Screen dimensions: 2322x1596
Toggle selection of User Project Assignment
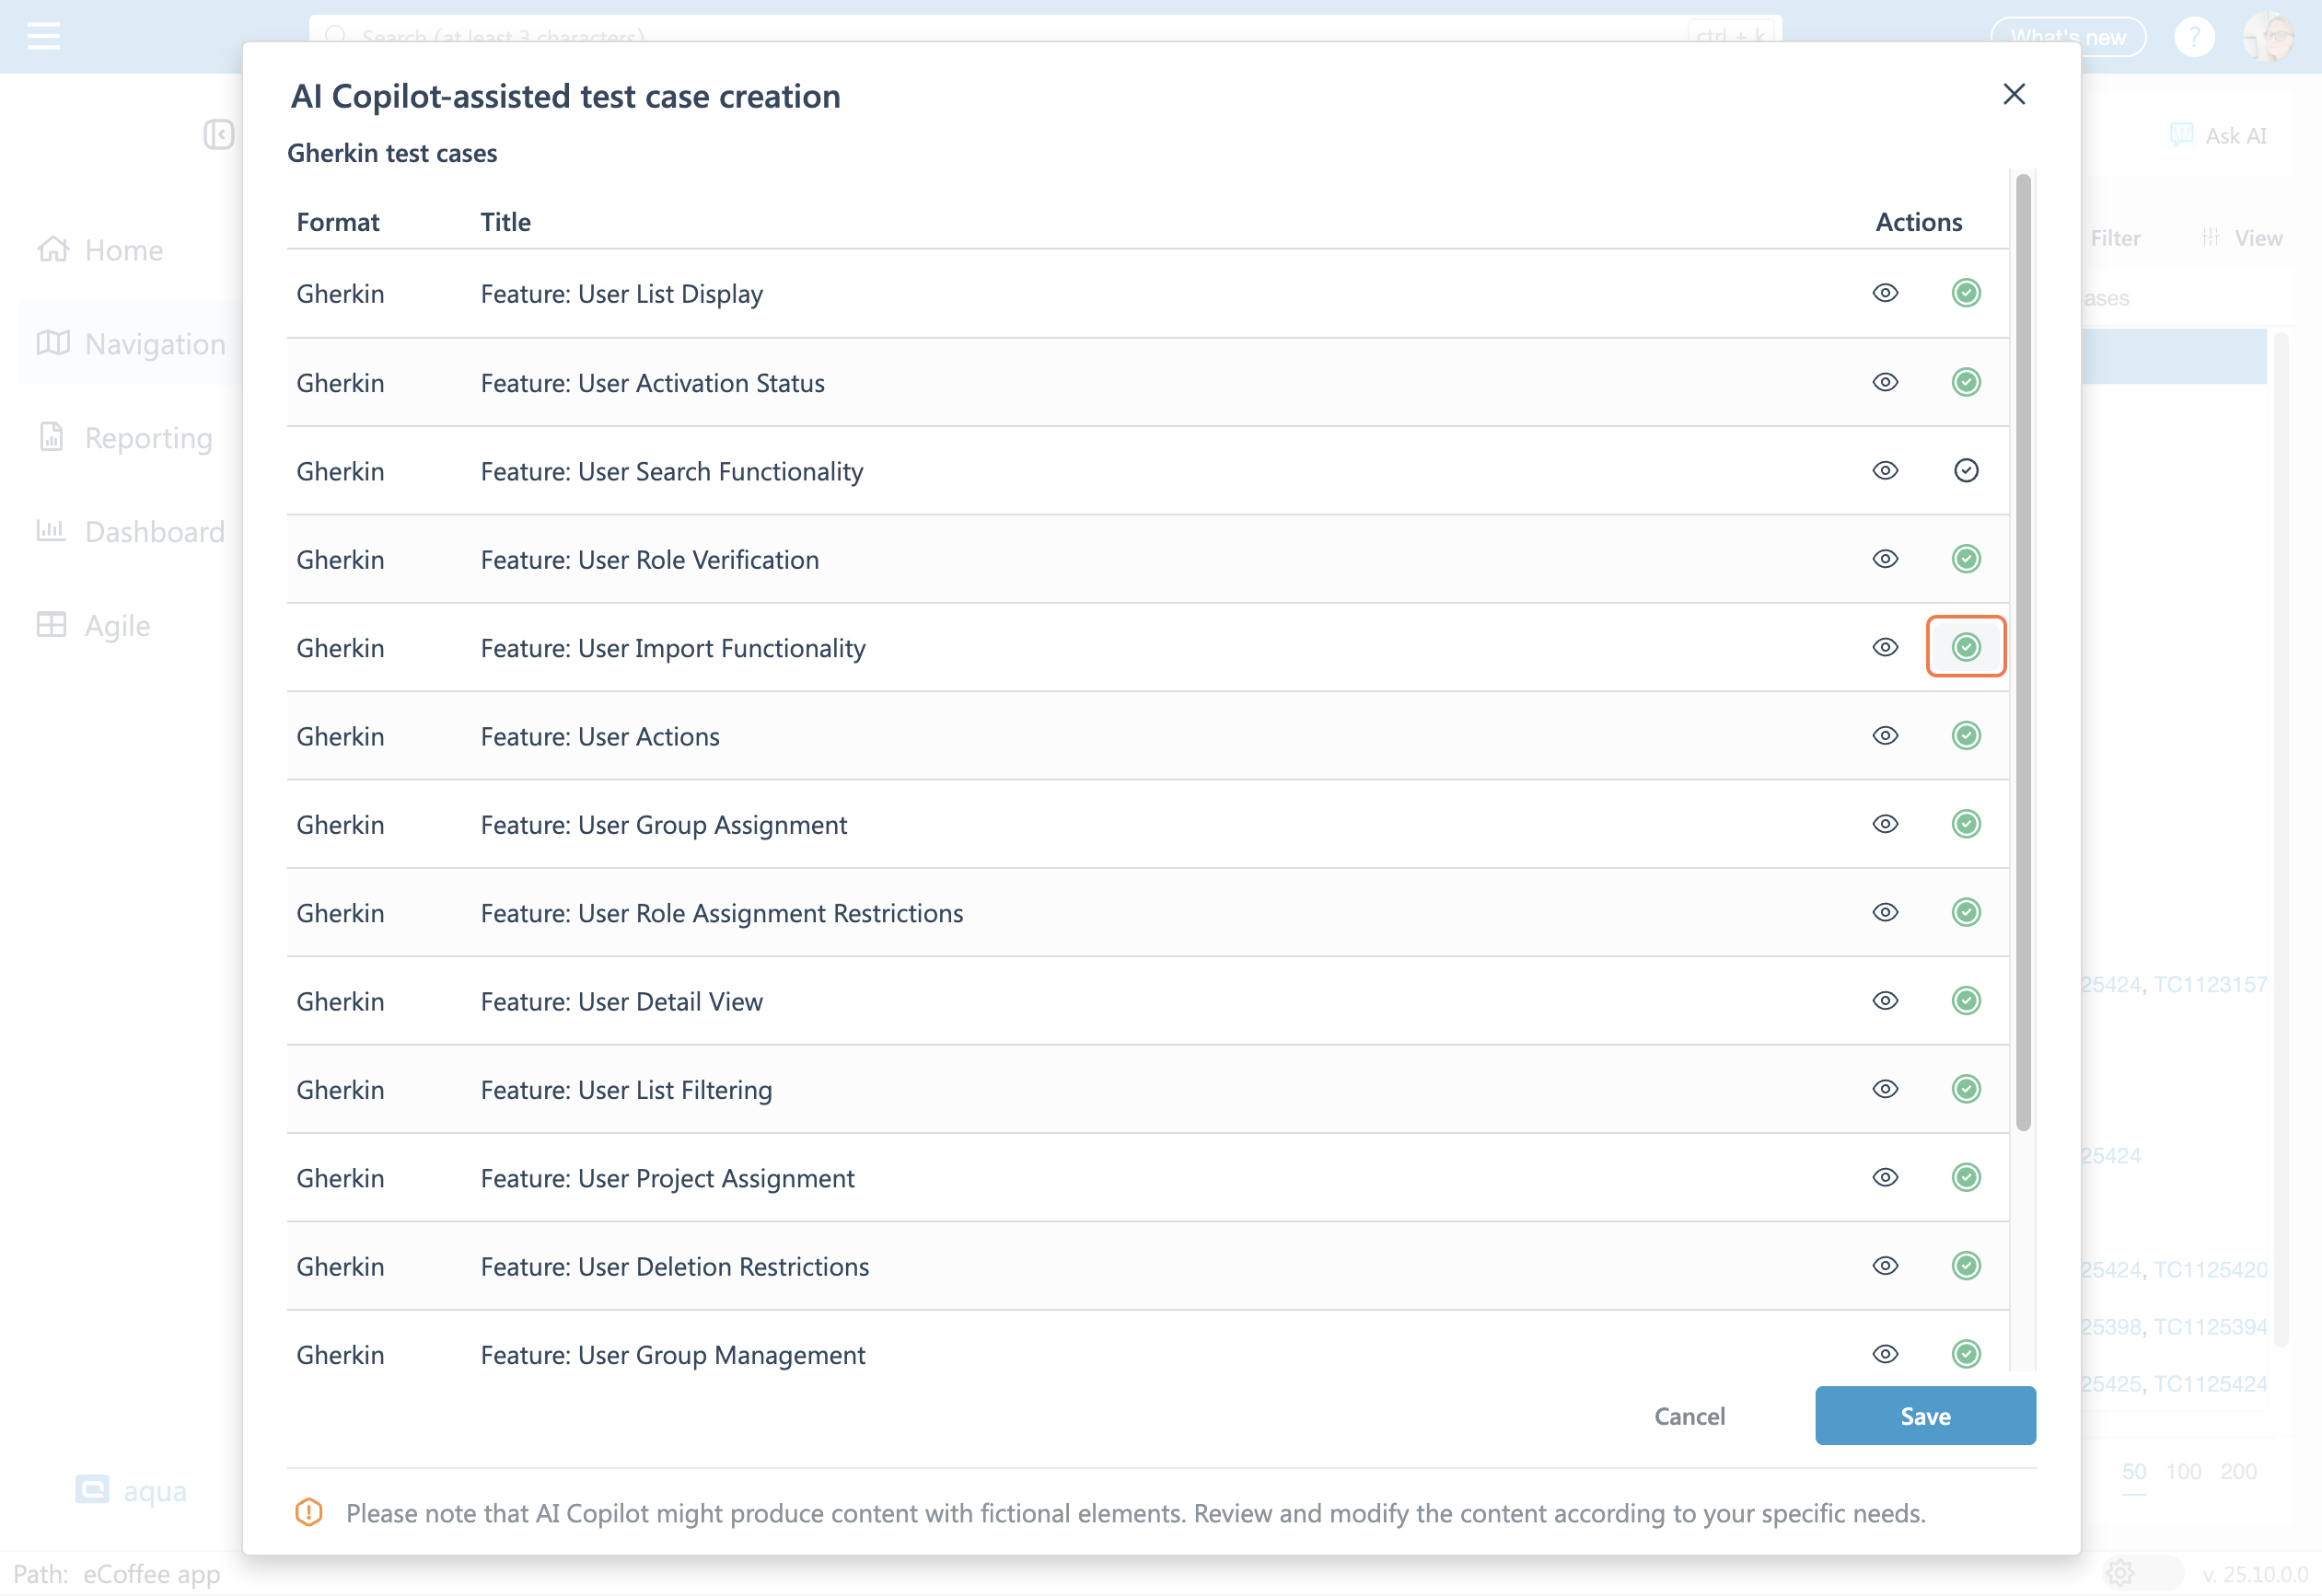[1965, 1178]
